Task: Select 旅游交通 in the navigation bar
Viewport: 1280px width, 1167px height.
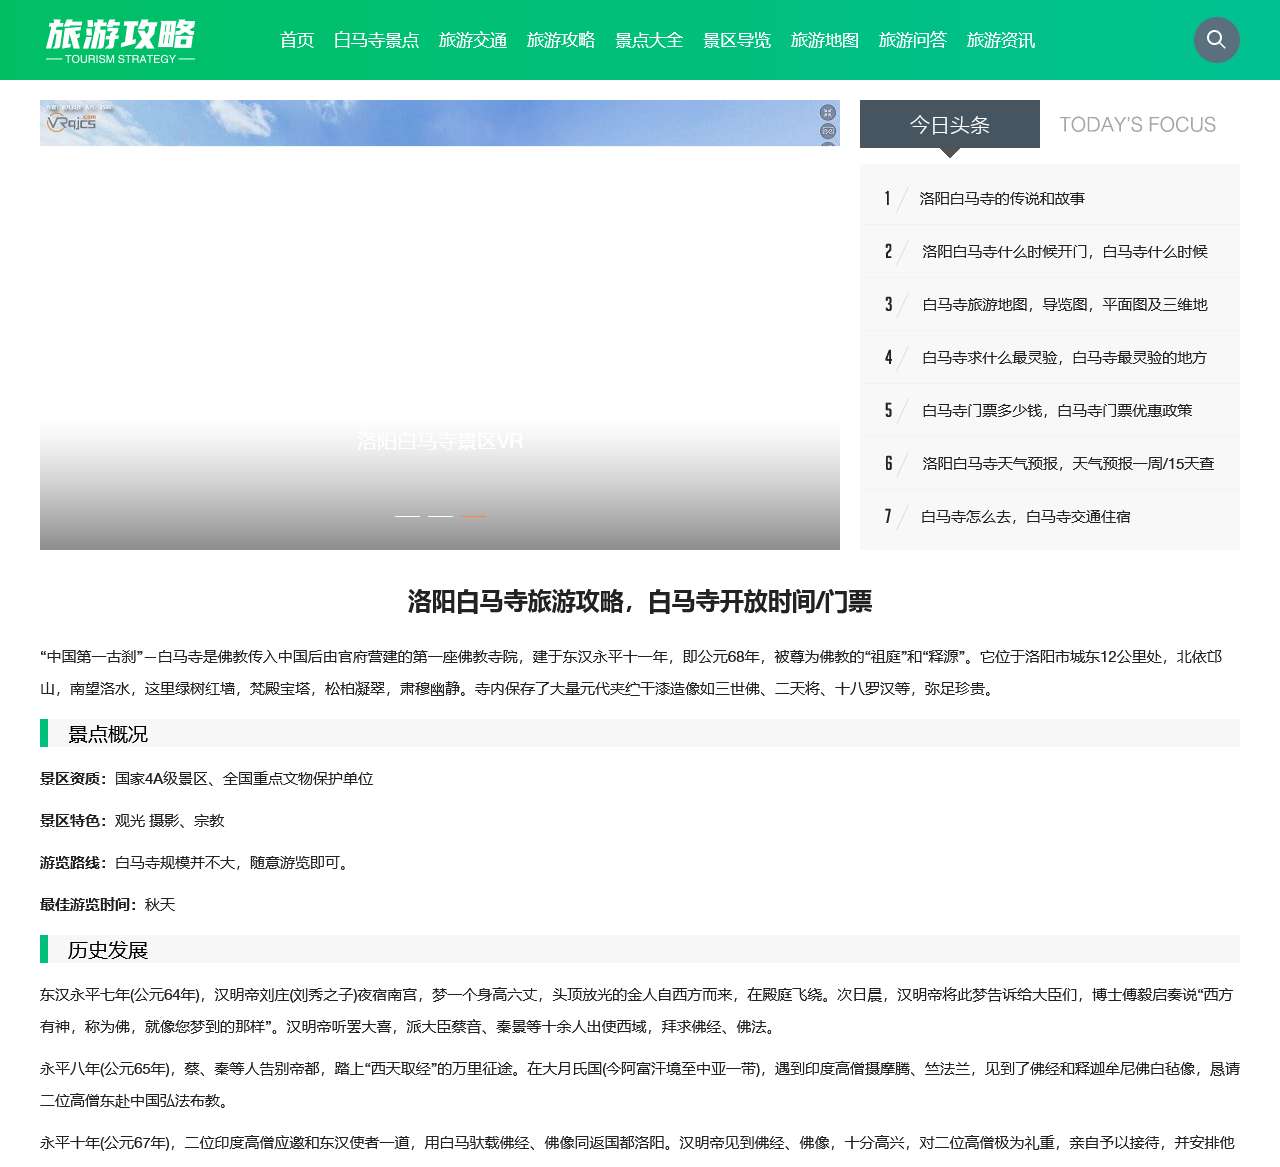Action: tap(474, 40)
